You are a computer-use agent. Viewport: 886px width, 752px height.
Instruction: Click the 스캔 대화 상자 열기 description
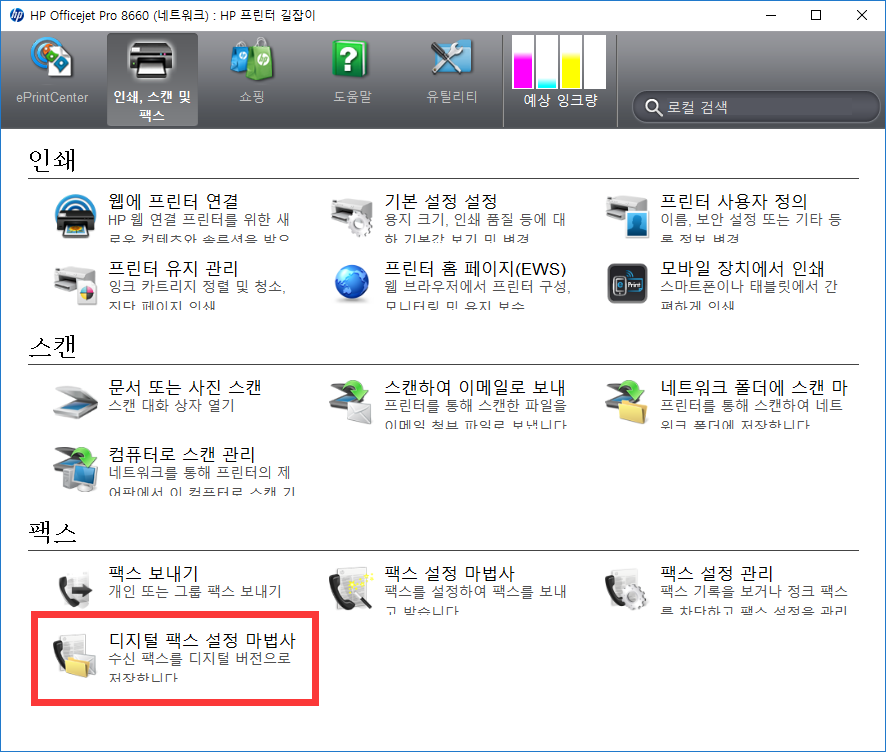click(x=171, y=405)
